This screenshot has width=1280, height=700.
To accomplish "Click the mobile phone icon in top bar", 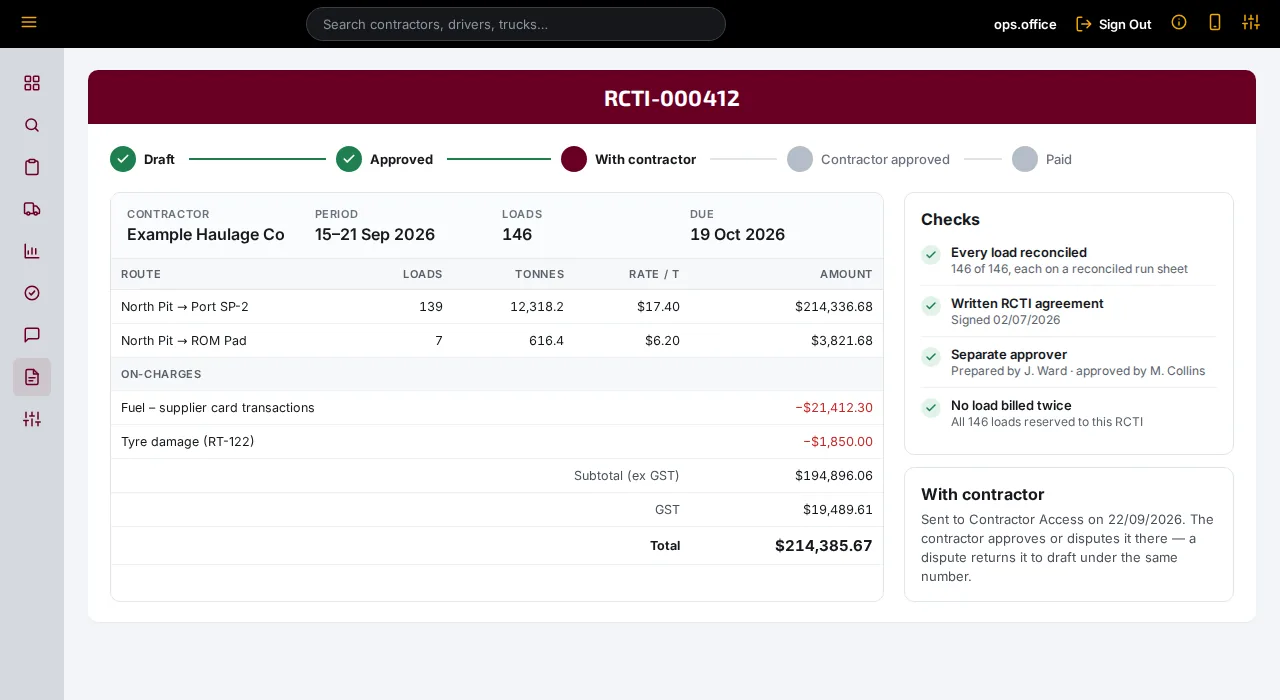I will [1215, 22].
